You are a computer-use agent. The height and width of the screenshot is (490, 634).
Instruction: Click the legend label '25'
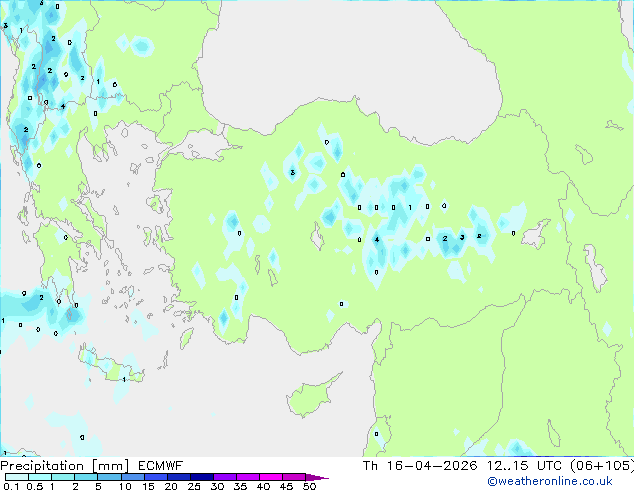[x=194, y=486]
